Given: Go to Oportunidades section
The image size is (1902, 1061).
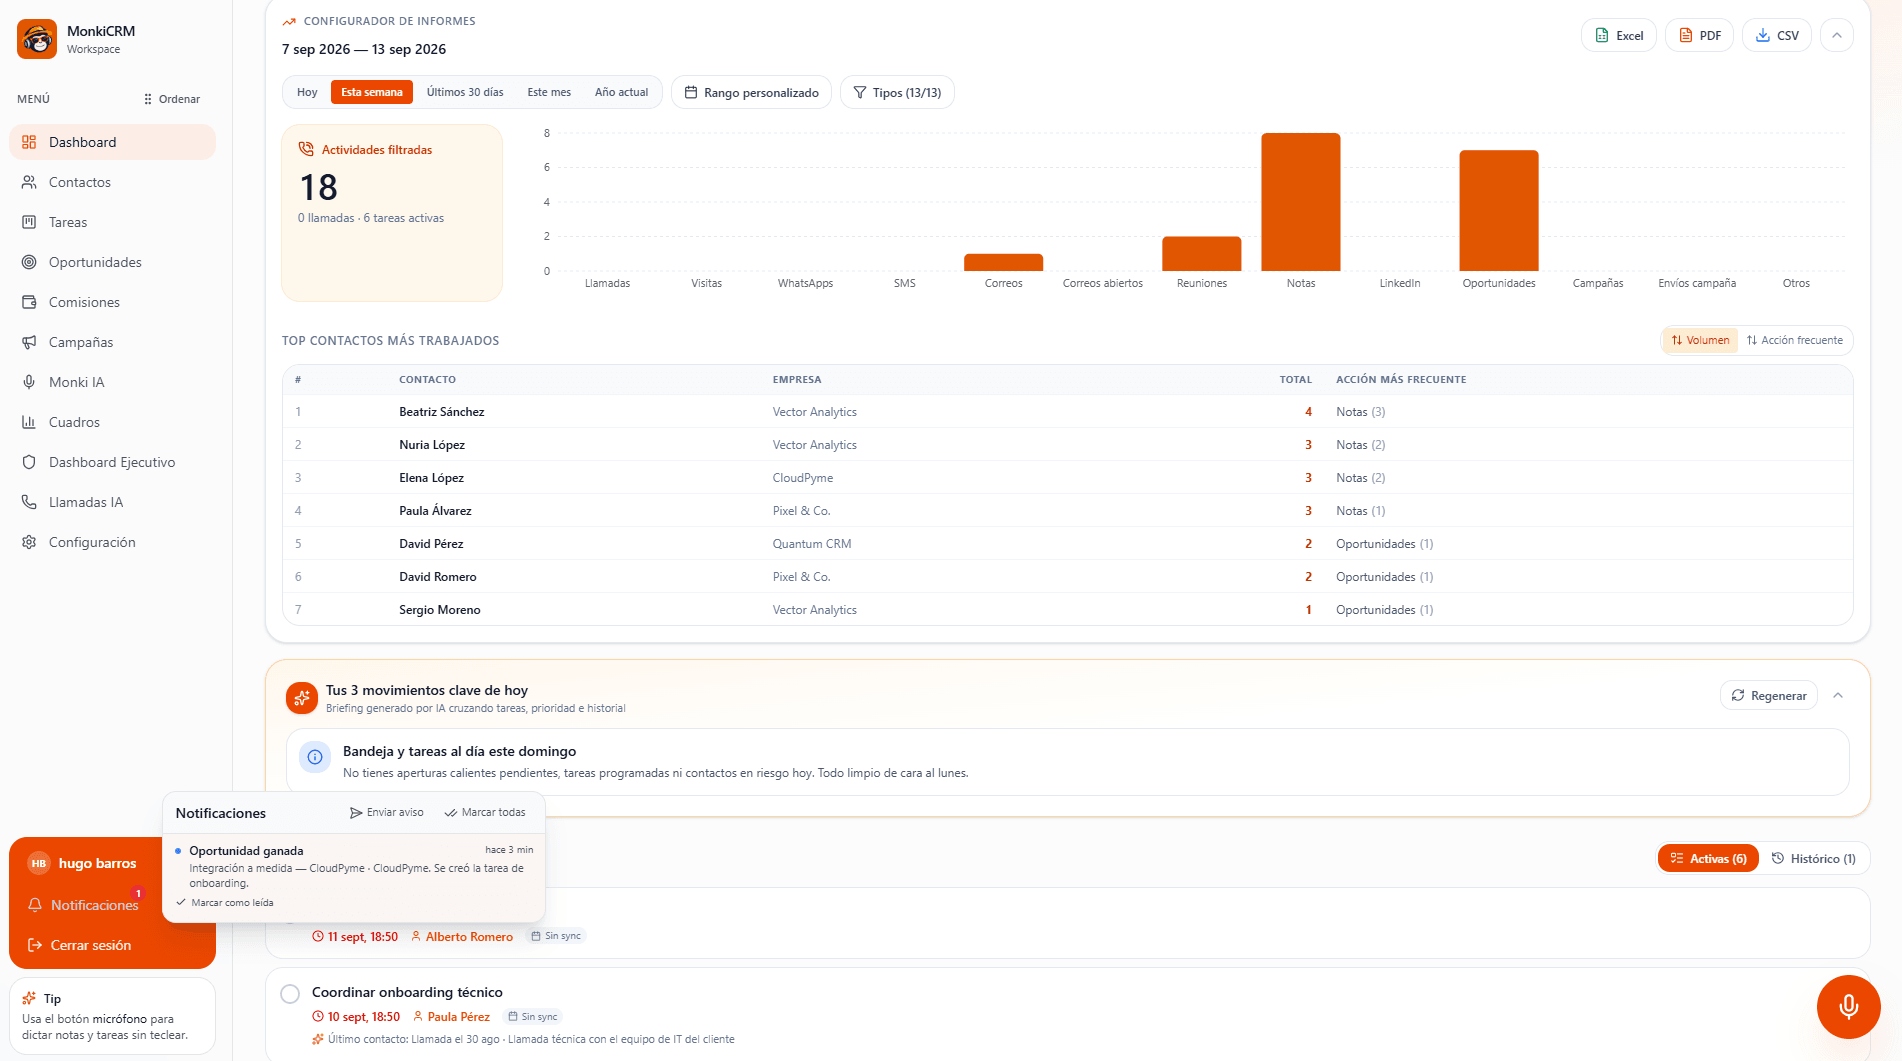Looking at the screenshot, I should (112, 262).
